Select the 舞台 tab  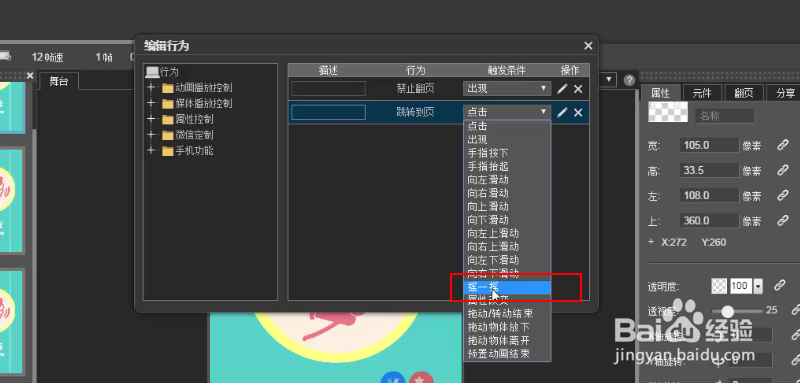pyautogui.click(x=59, y=82)
